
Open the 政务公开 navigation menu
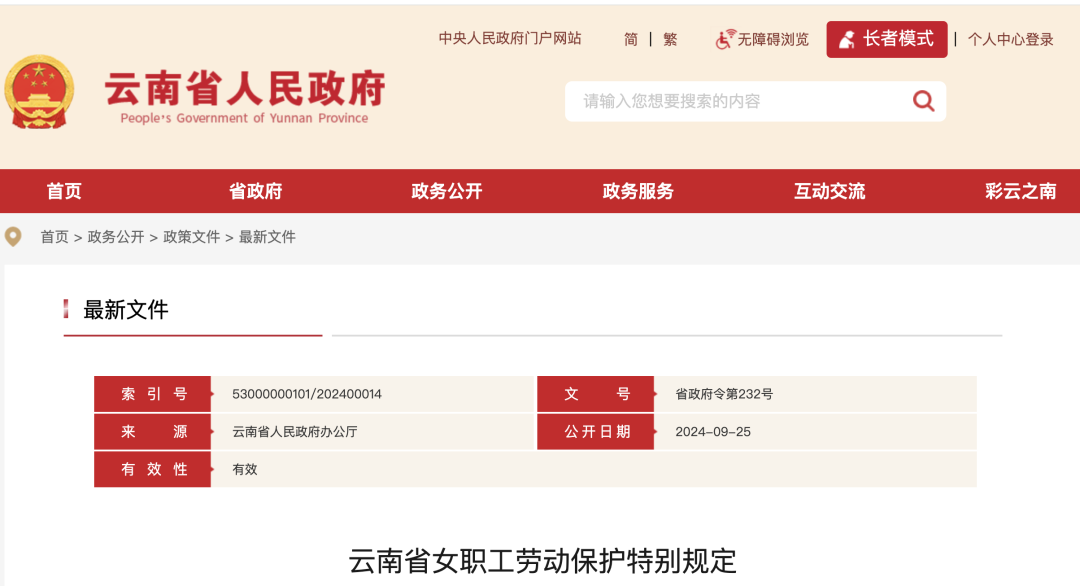[x=449, y=191]
